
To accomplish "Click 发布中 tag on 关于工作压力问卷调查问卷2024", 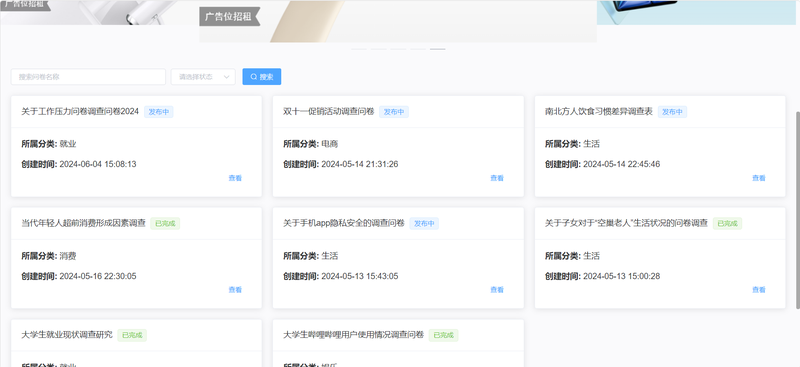I will point(159,112).
